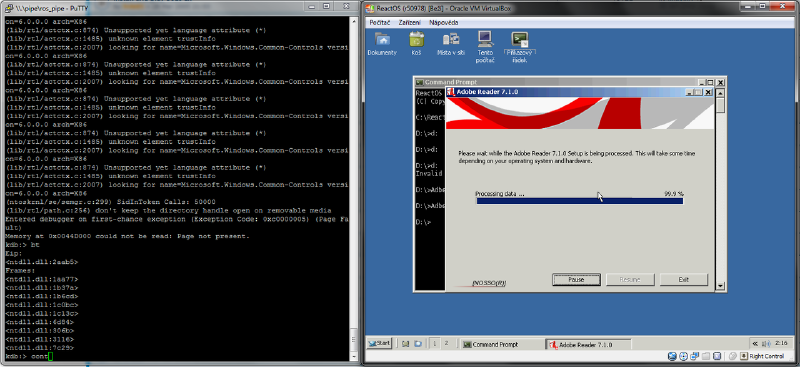The image size is (800, 367).
Task: Click the VirtualBox optical disk status icon
Action: click(684, 356)
